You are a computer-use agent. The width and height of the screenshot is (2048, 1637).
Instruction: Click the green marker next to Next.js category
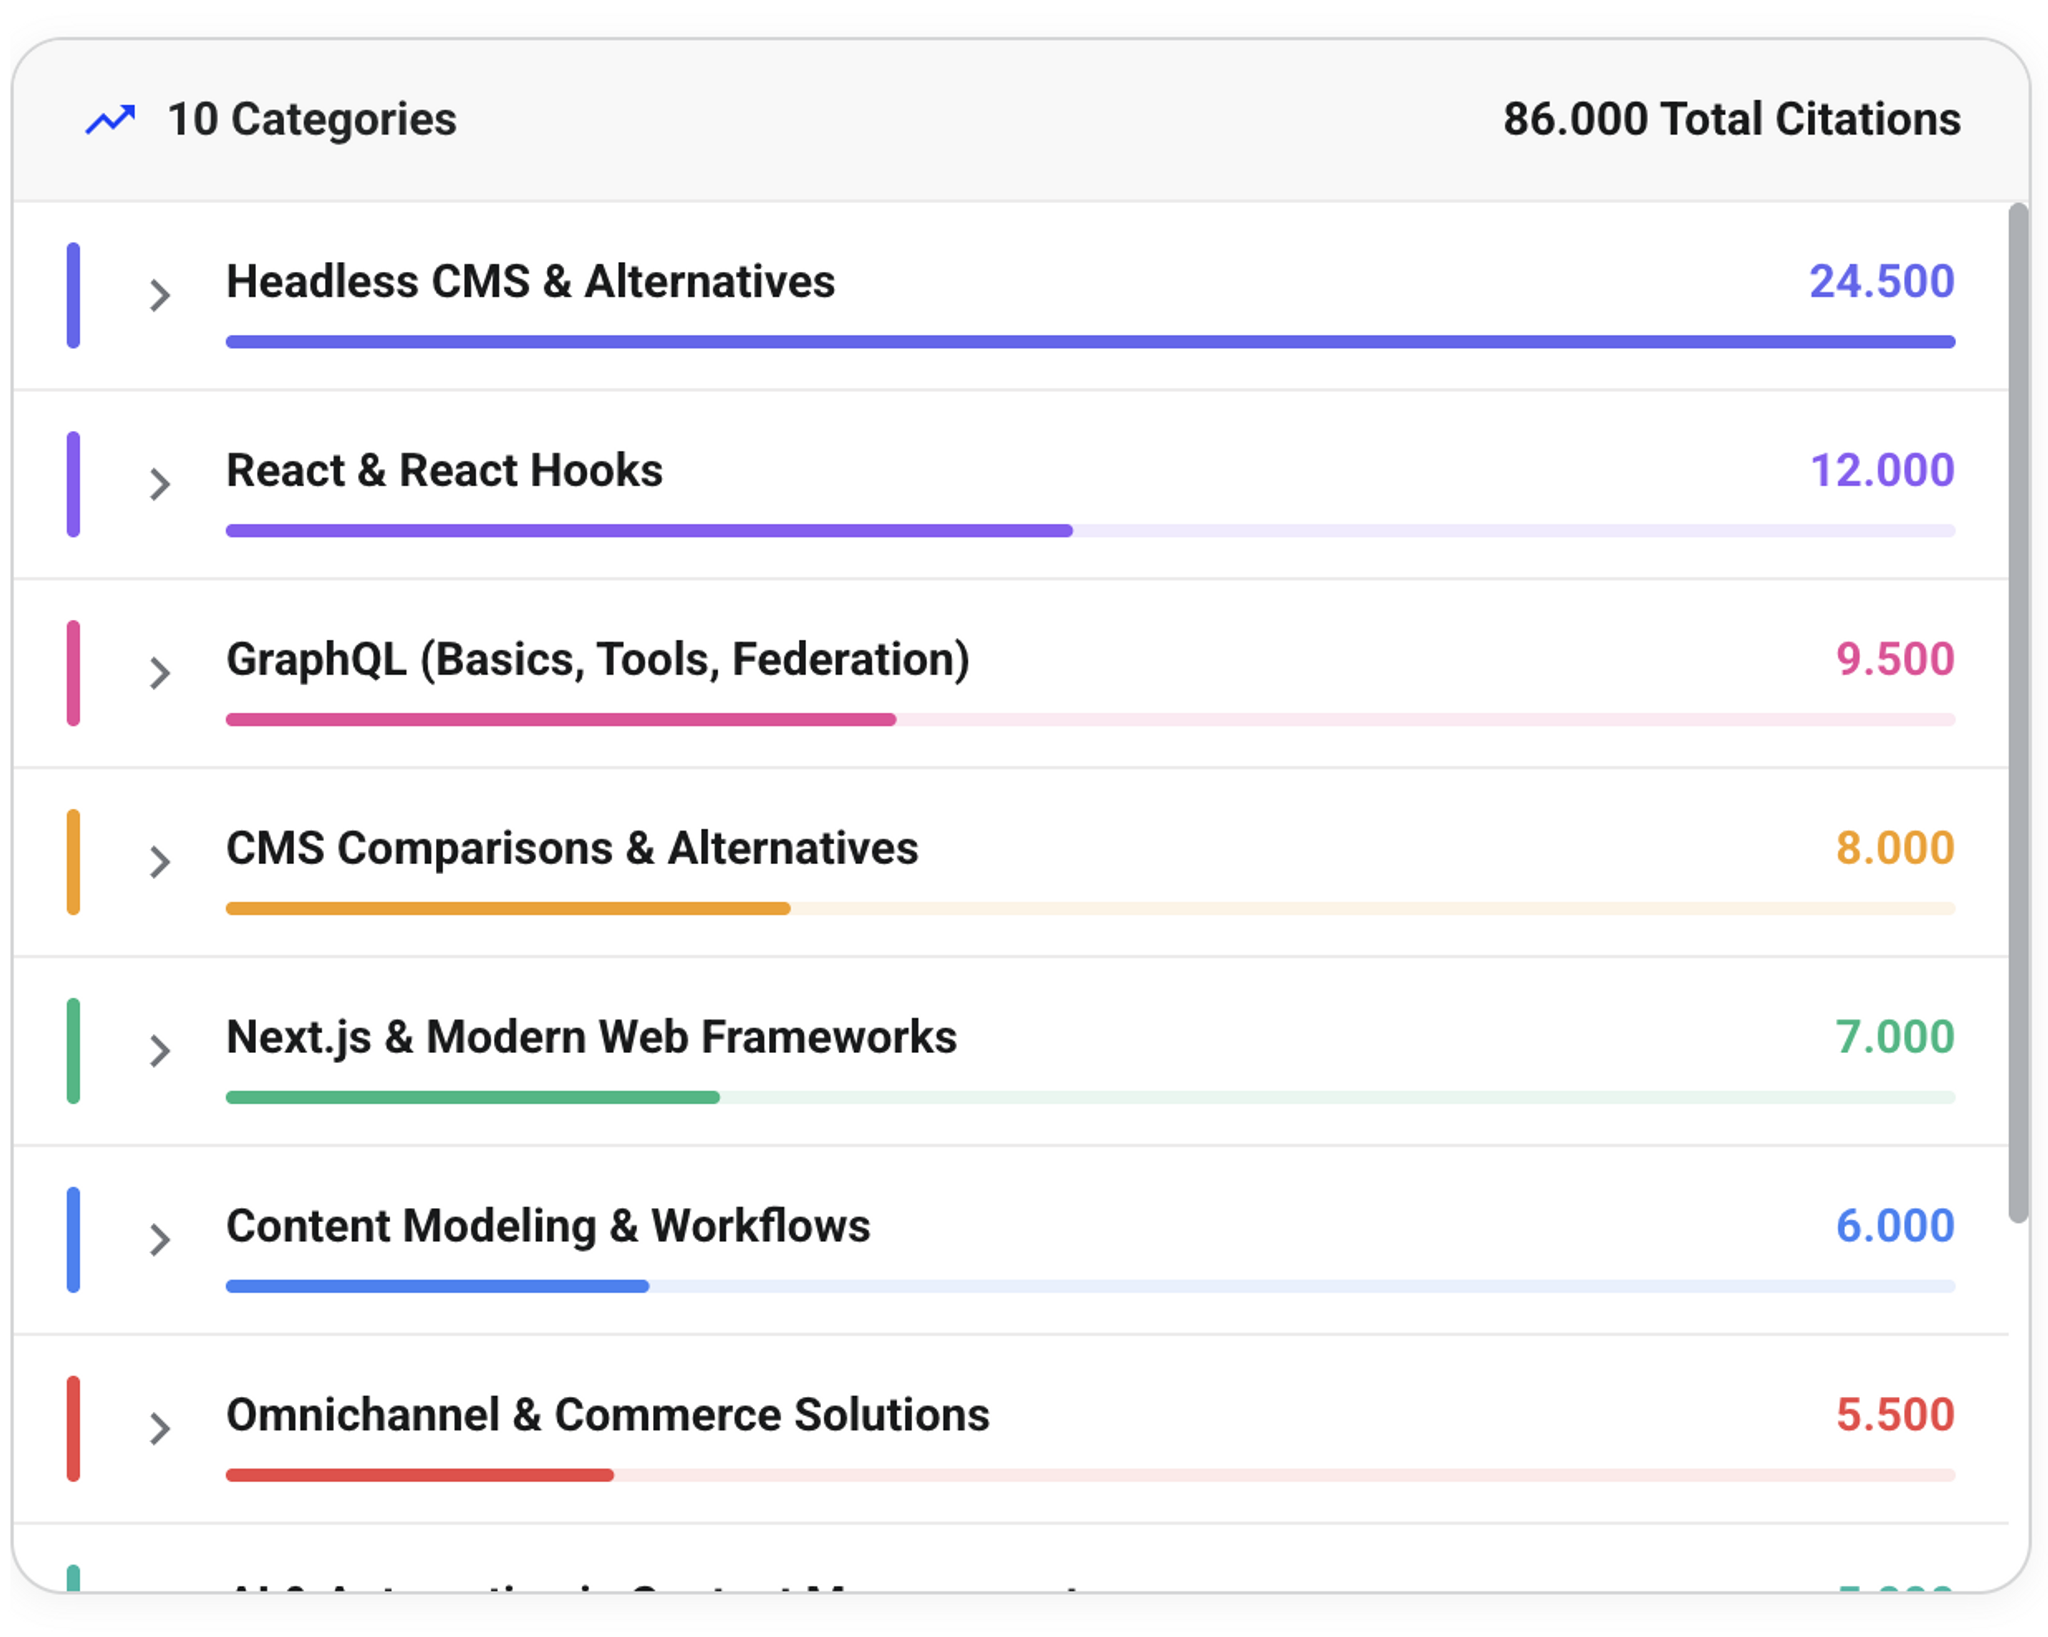click(x=74, y=1049)
